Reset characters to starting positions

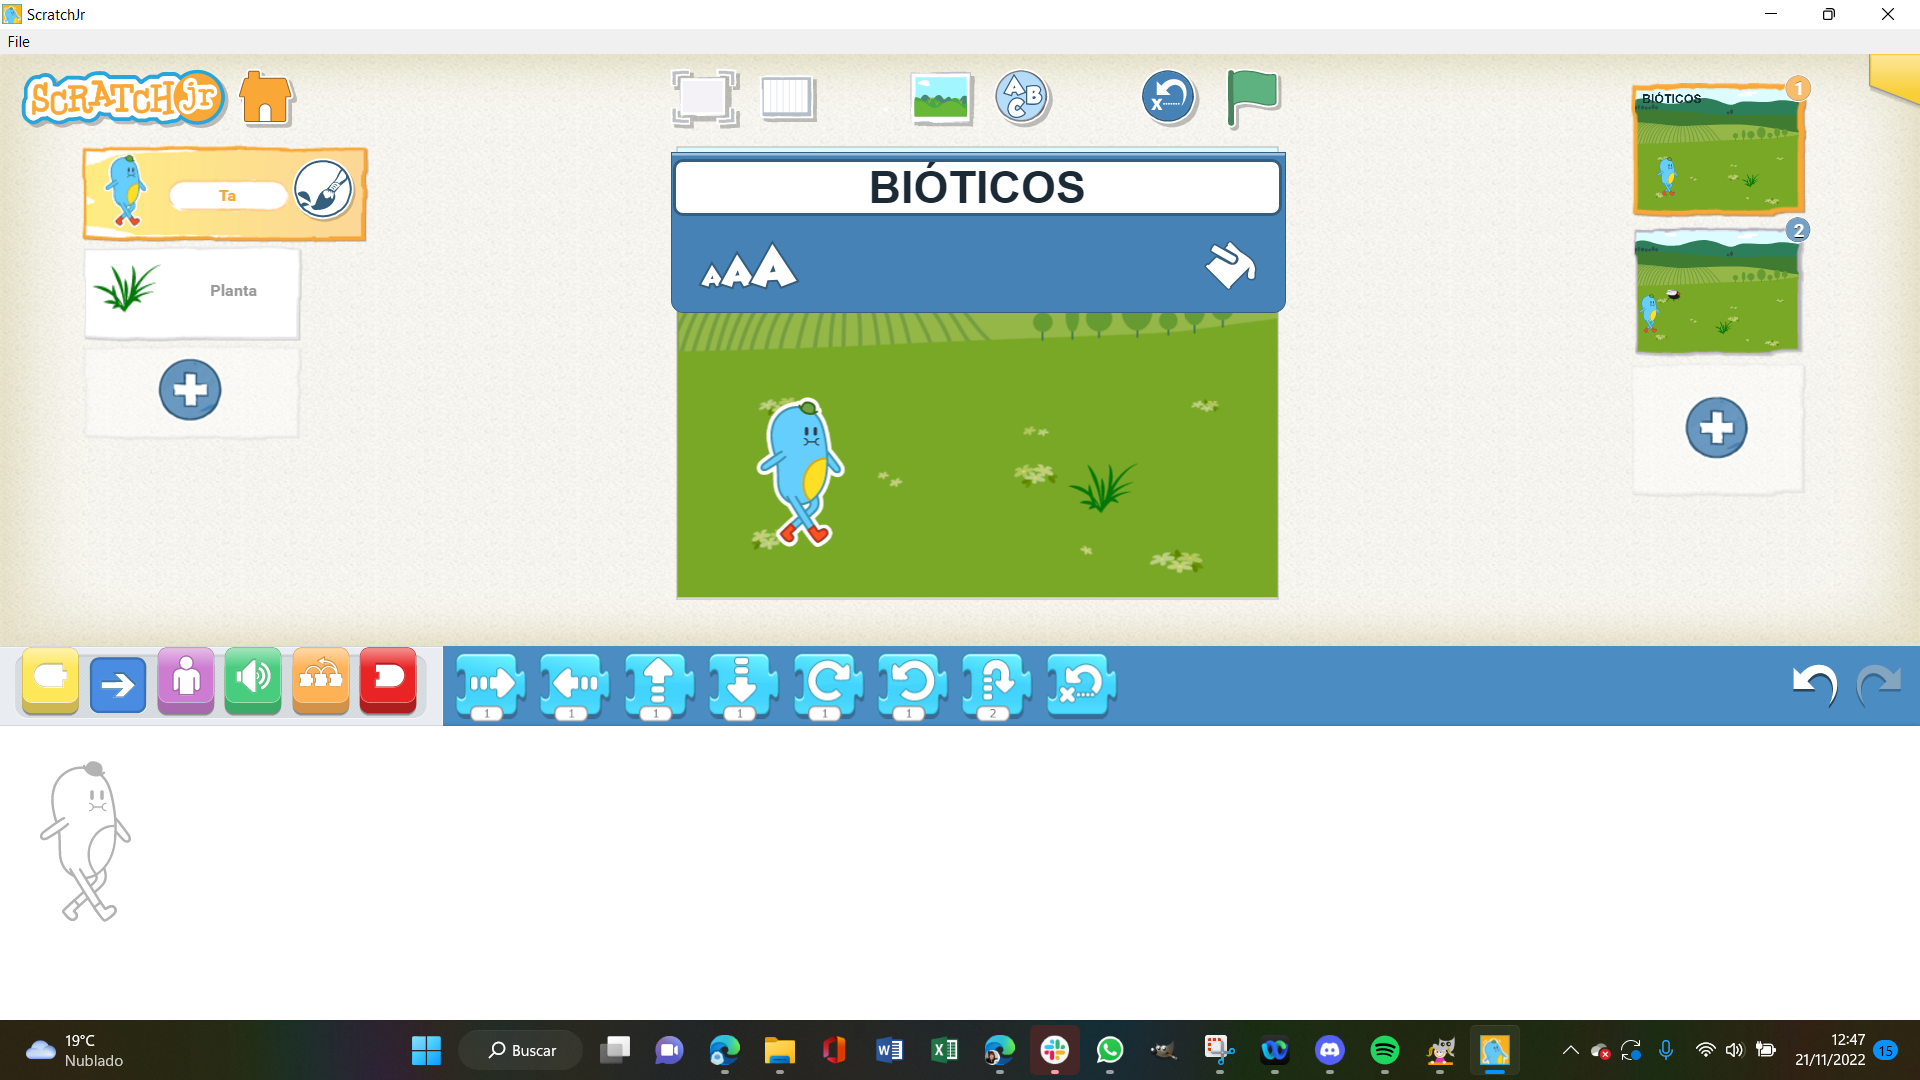1169,98
